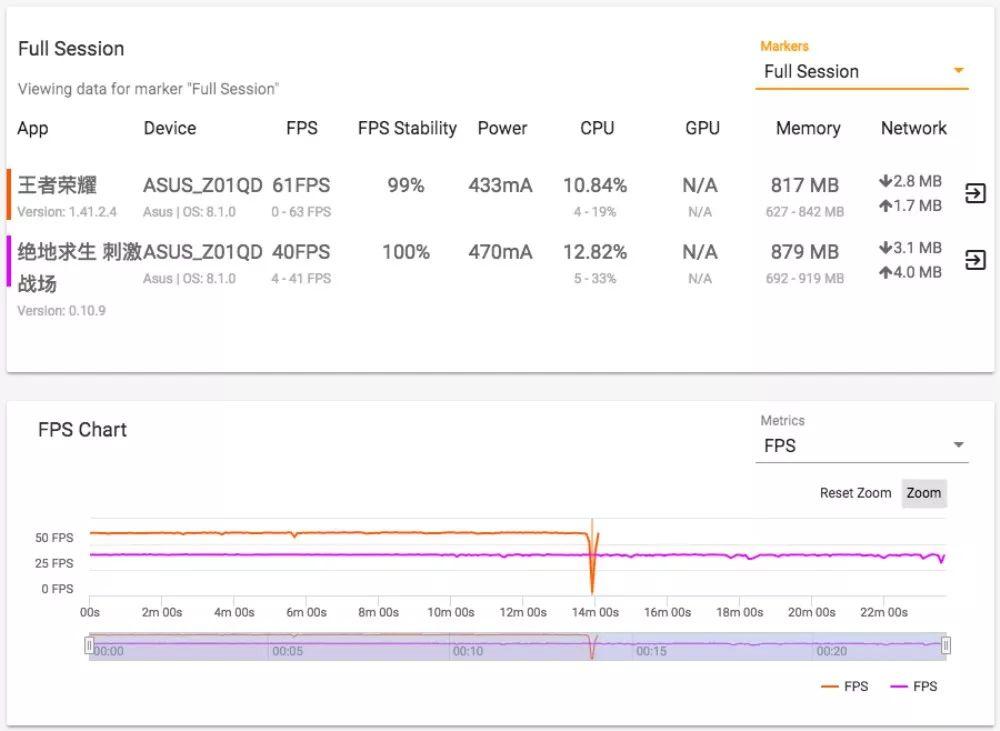Click the 817 MB memory value
Image resolution: width=1000 pixels, height=731 pixels.
pyautogui.click(x=805, y=185)
